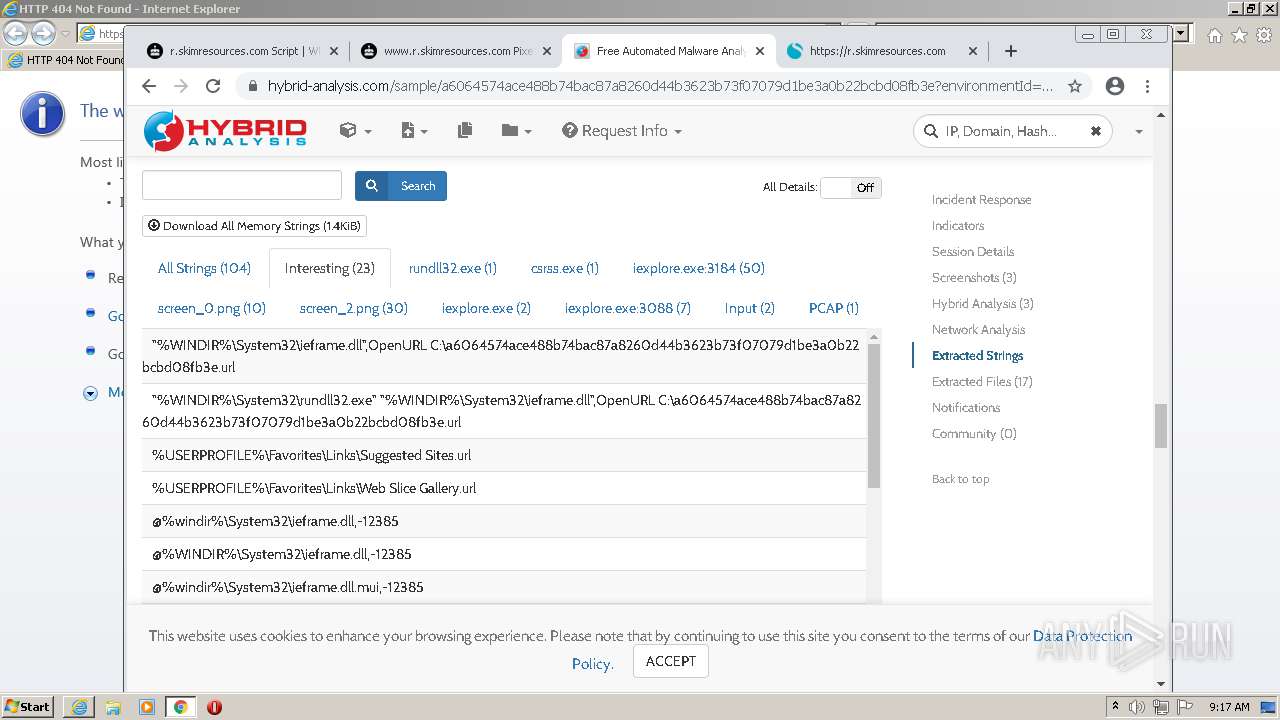Click the volume icon in system tray
1280x720 pixels.
click(x=1137, y=707)
